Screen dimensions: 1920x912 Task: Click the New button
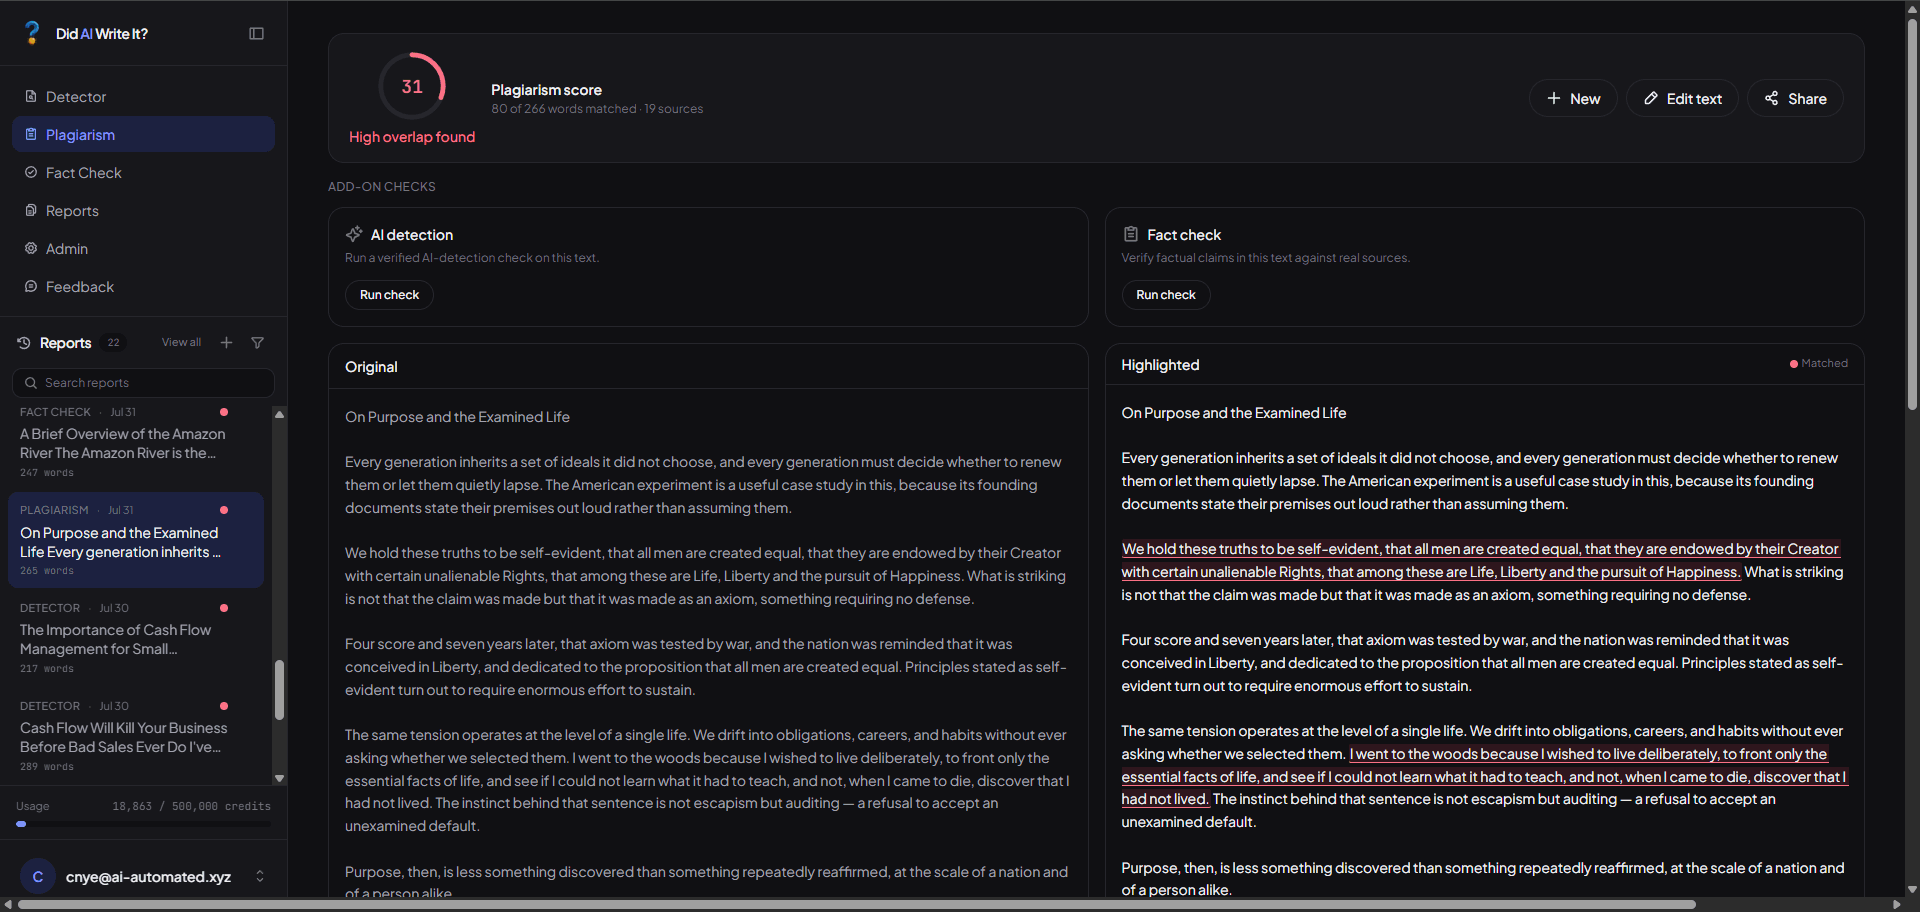(1573, 98)
